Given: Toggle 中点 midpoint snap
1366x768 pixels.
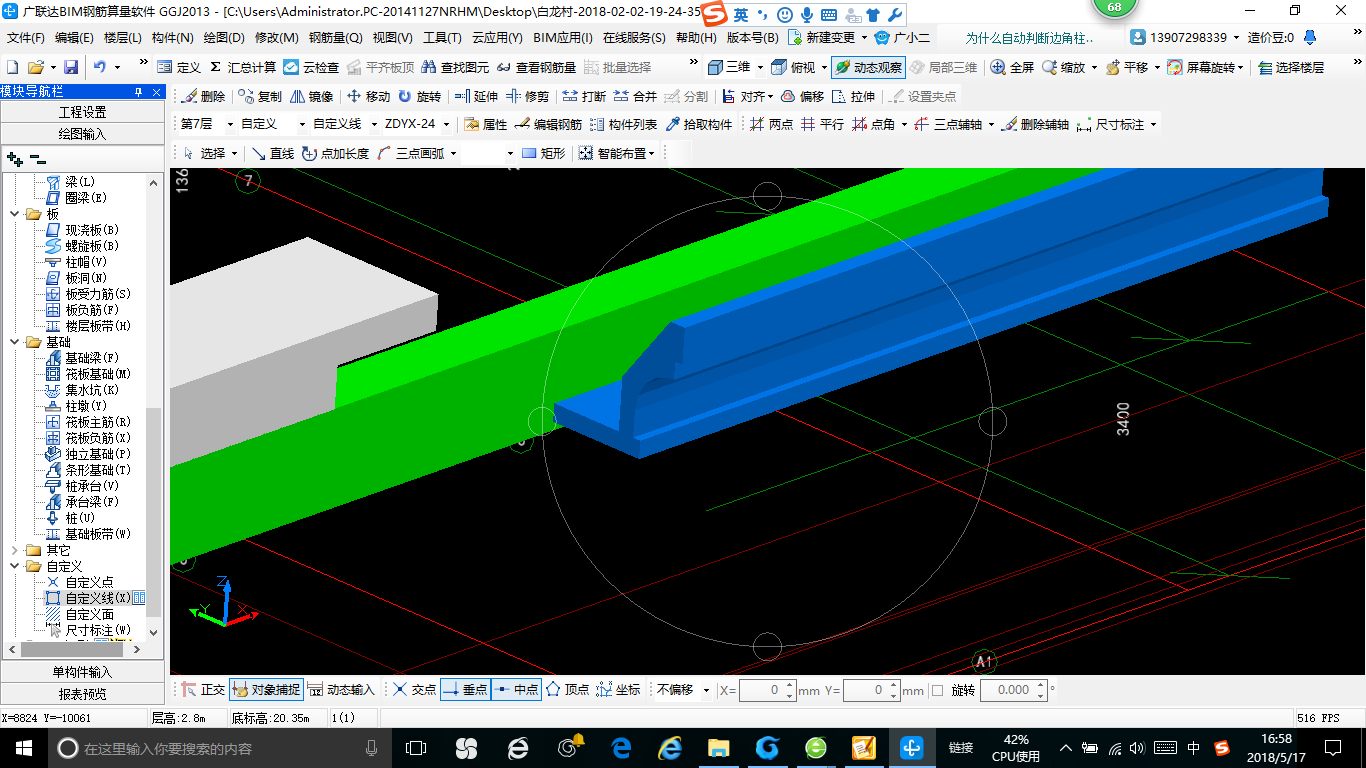Looking at the screenshot, I should click(517, 690).
